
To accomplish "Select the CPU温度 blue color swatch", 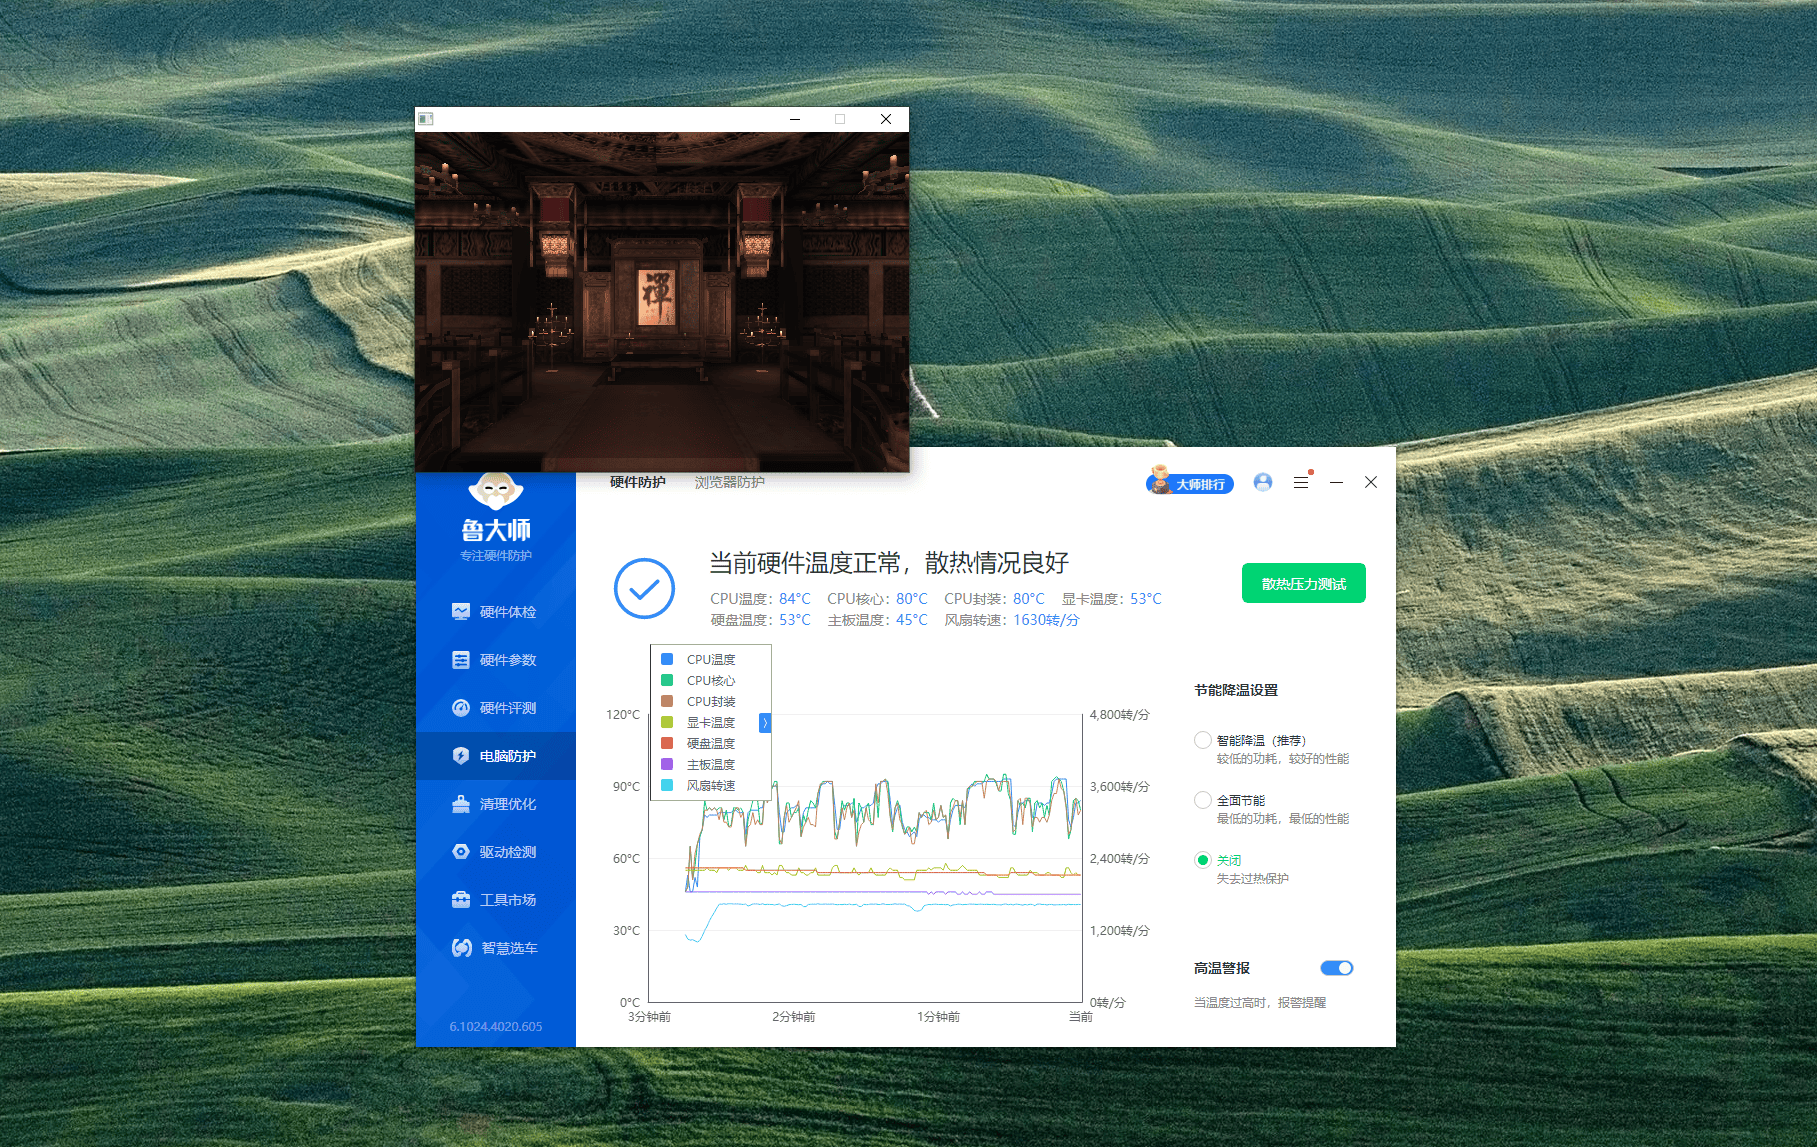I will pos(666,659).
